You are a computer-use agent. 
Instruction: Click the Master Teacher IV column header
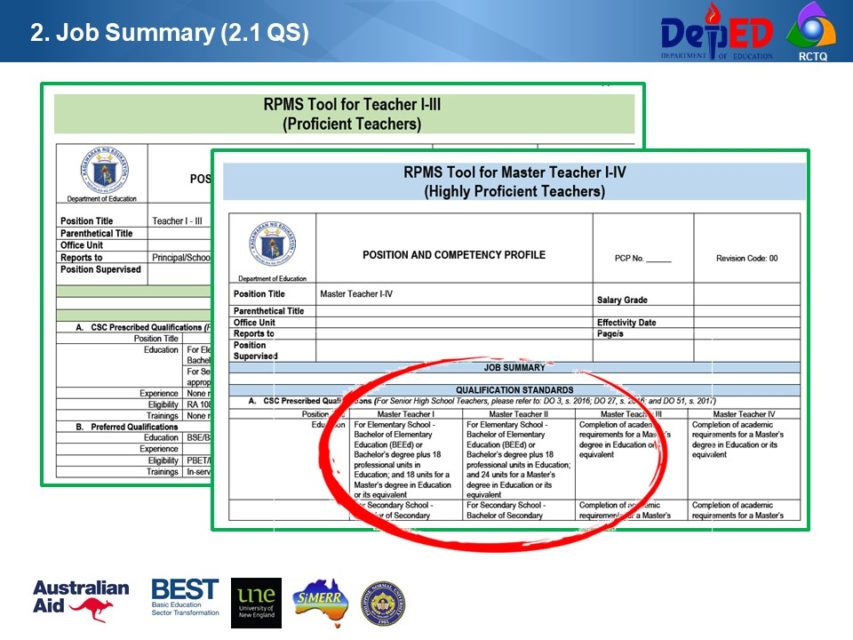[x=745, y=412]
